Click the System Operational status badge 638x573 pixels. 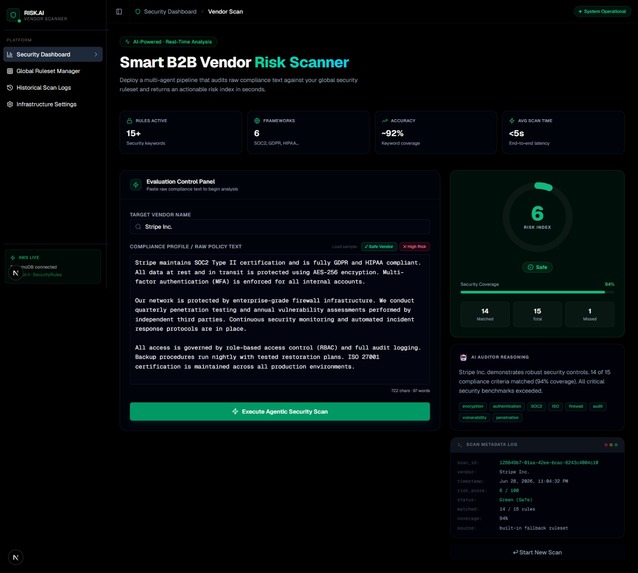coord(602,11)
